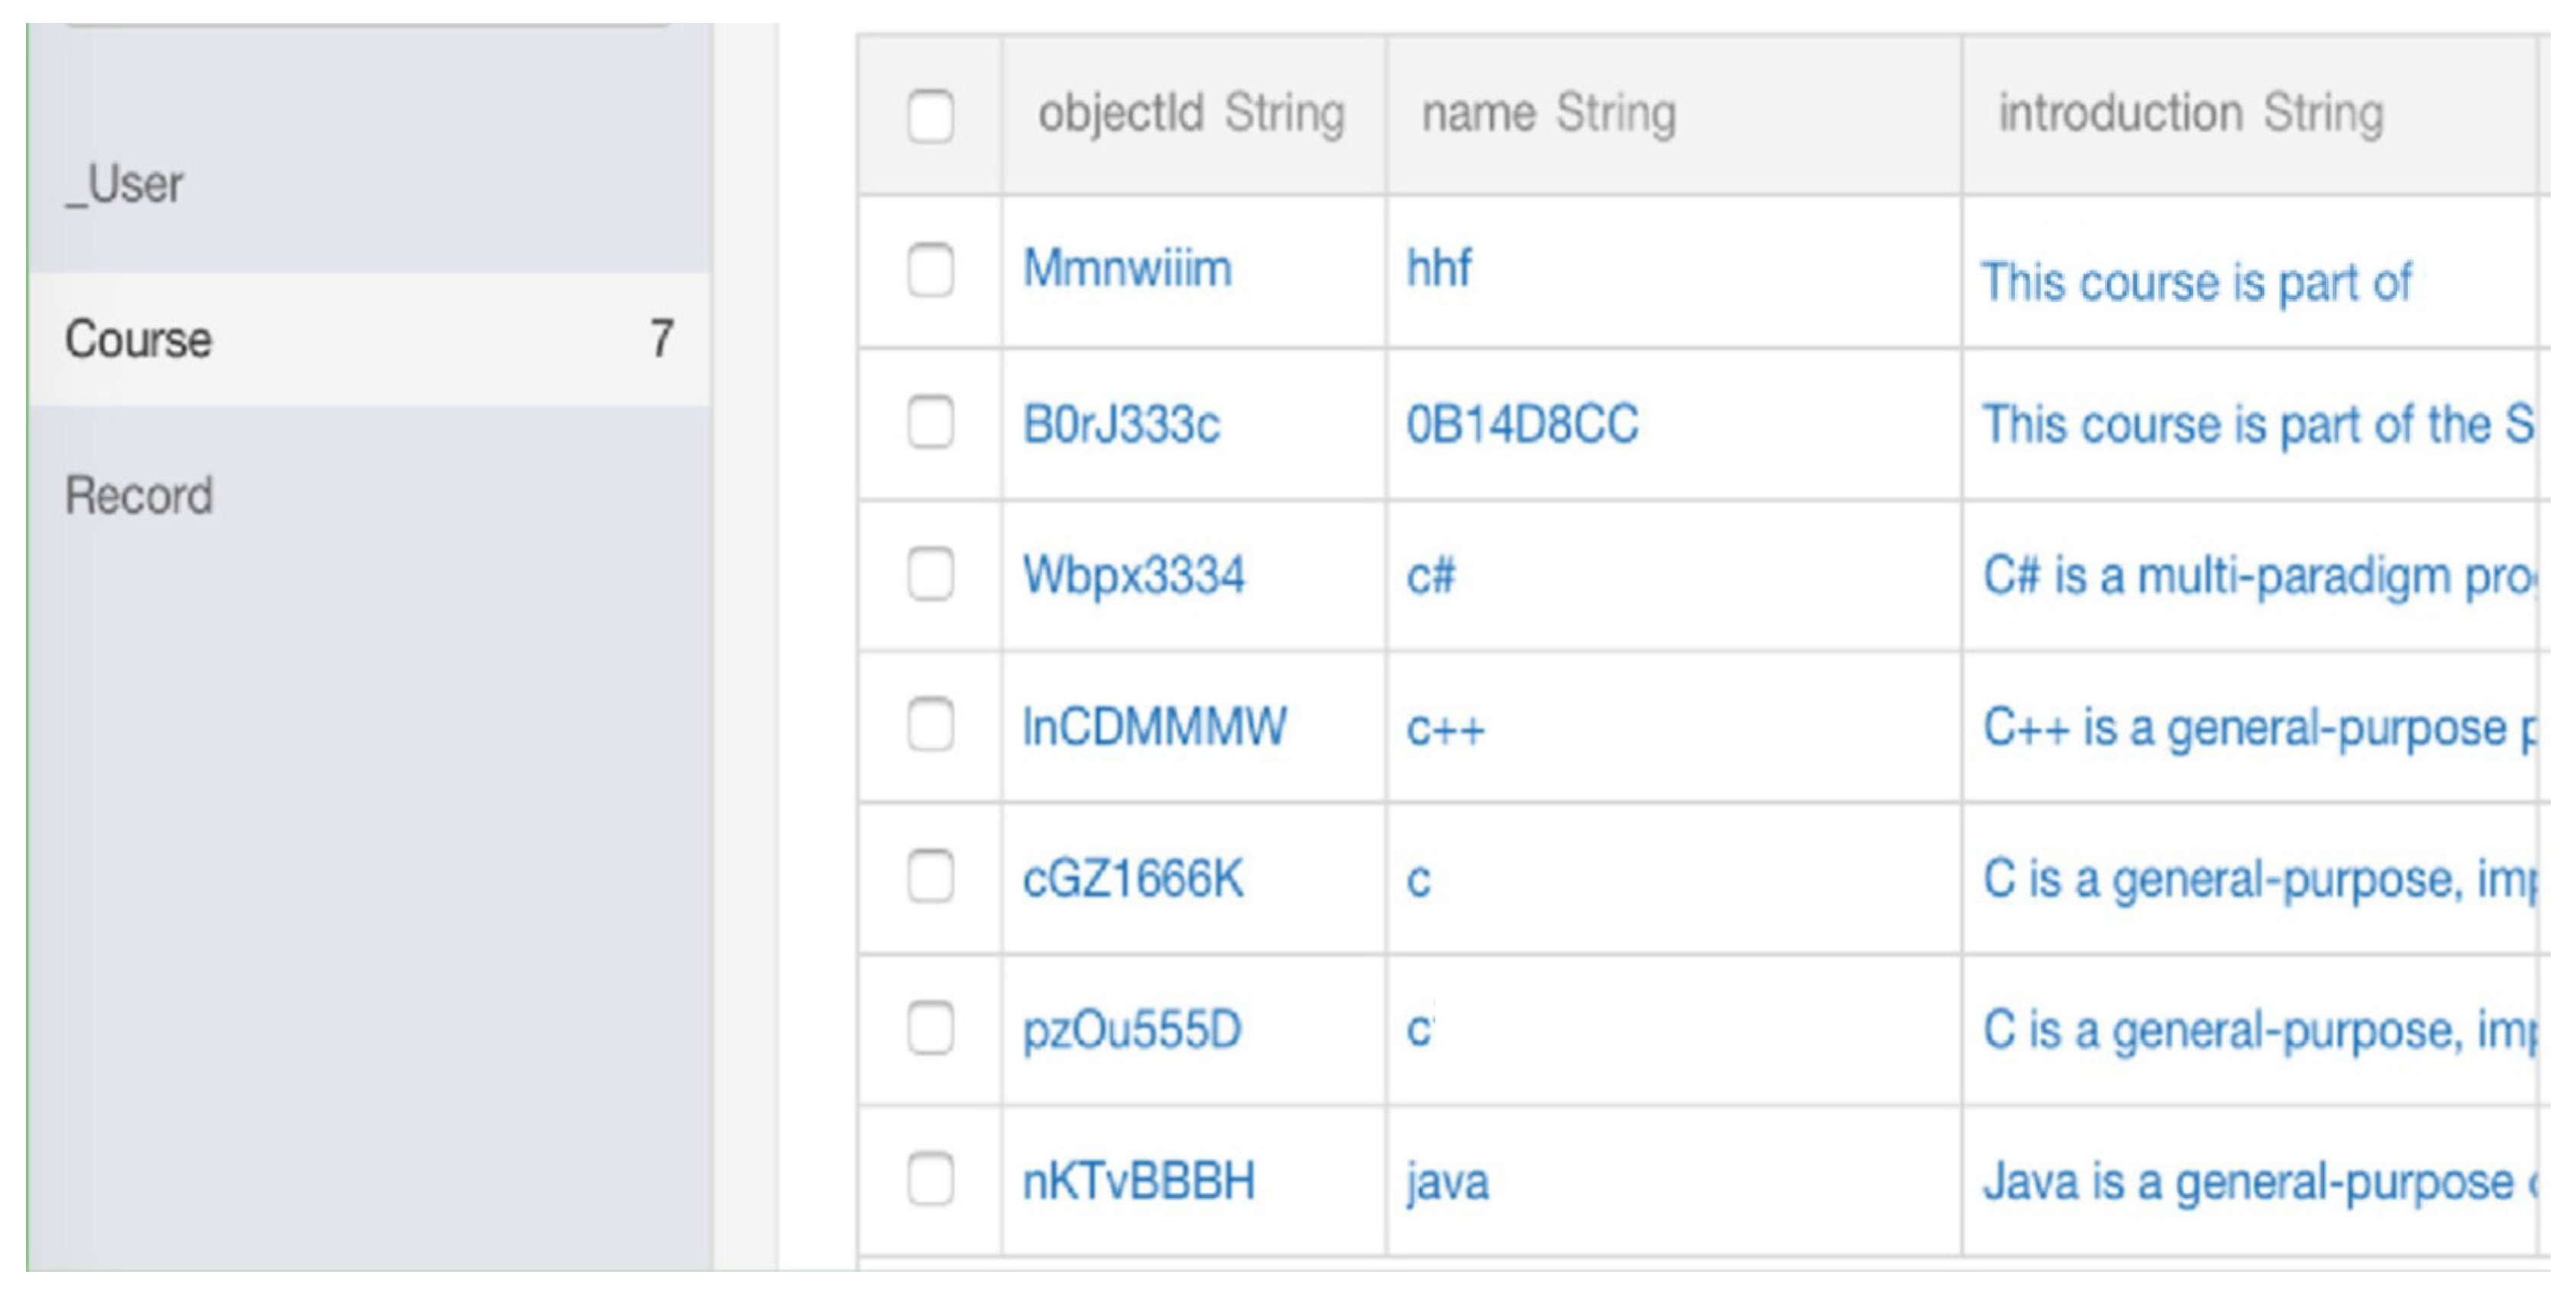Viewport: 2576px width, 1291px height.
Task: Check the box for row Mmnwiiim
Action: pyautogui.click(x=930, y=270)
